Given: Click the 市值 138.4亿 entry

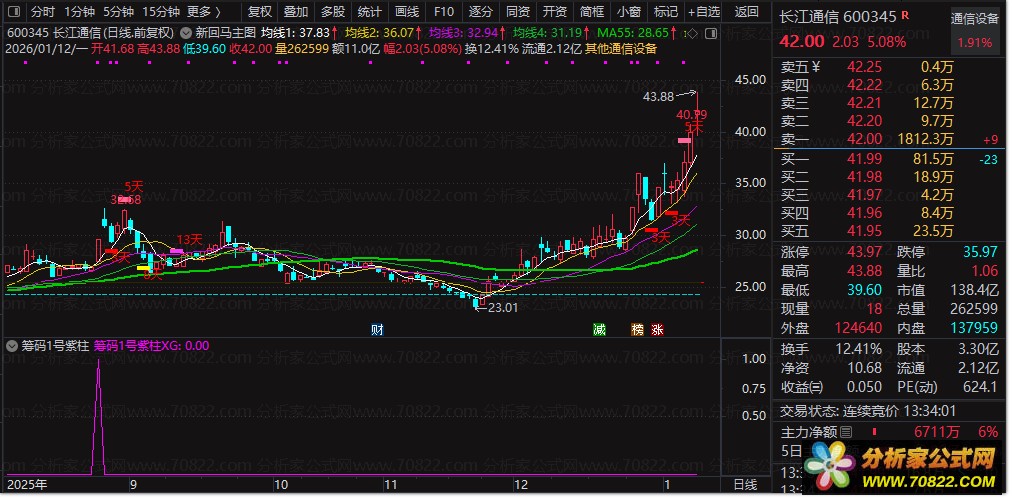Looking at the screenshot, I should click(947, 290).
